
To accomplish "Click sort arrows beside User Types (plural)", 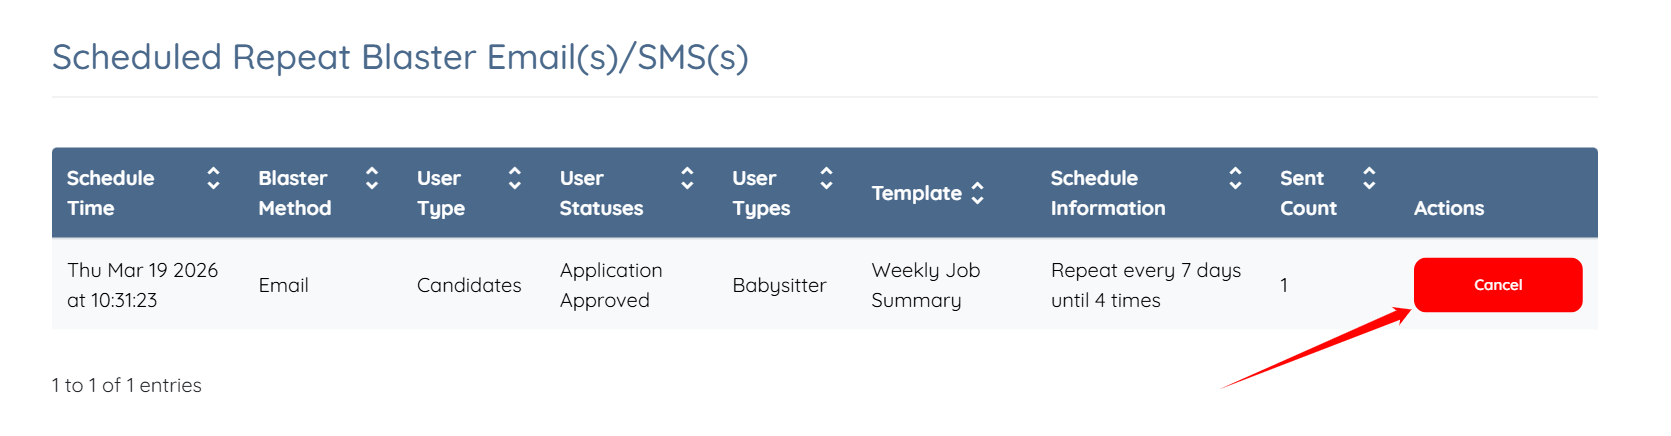I will pos(826,179).
